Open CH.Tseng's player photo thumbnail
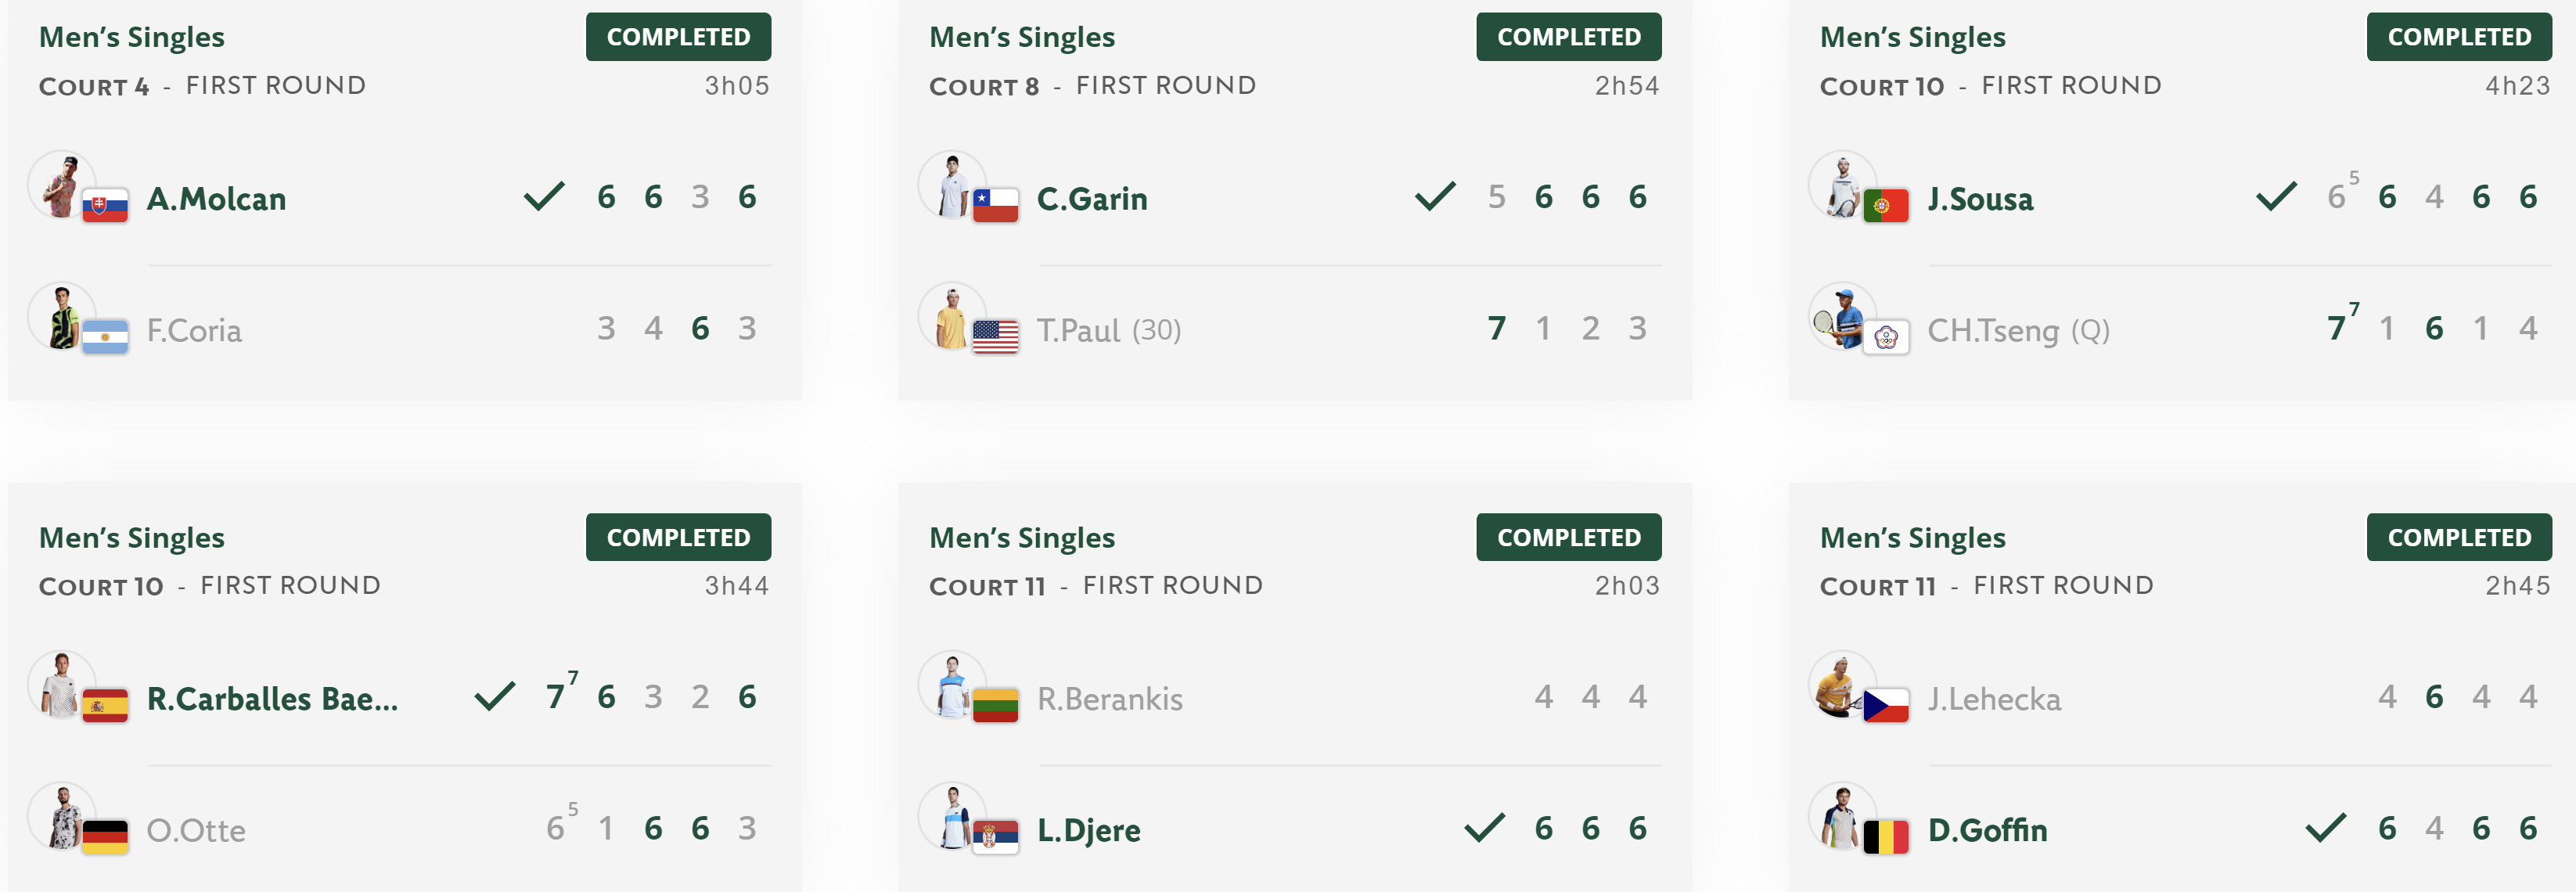 click(1842, 317)
